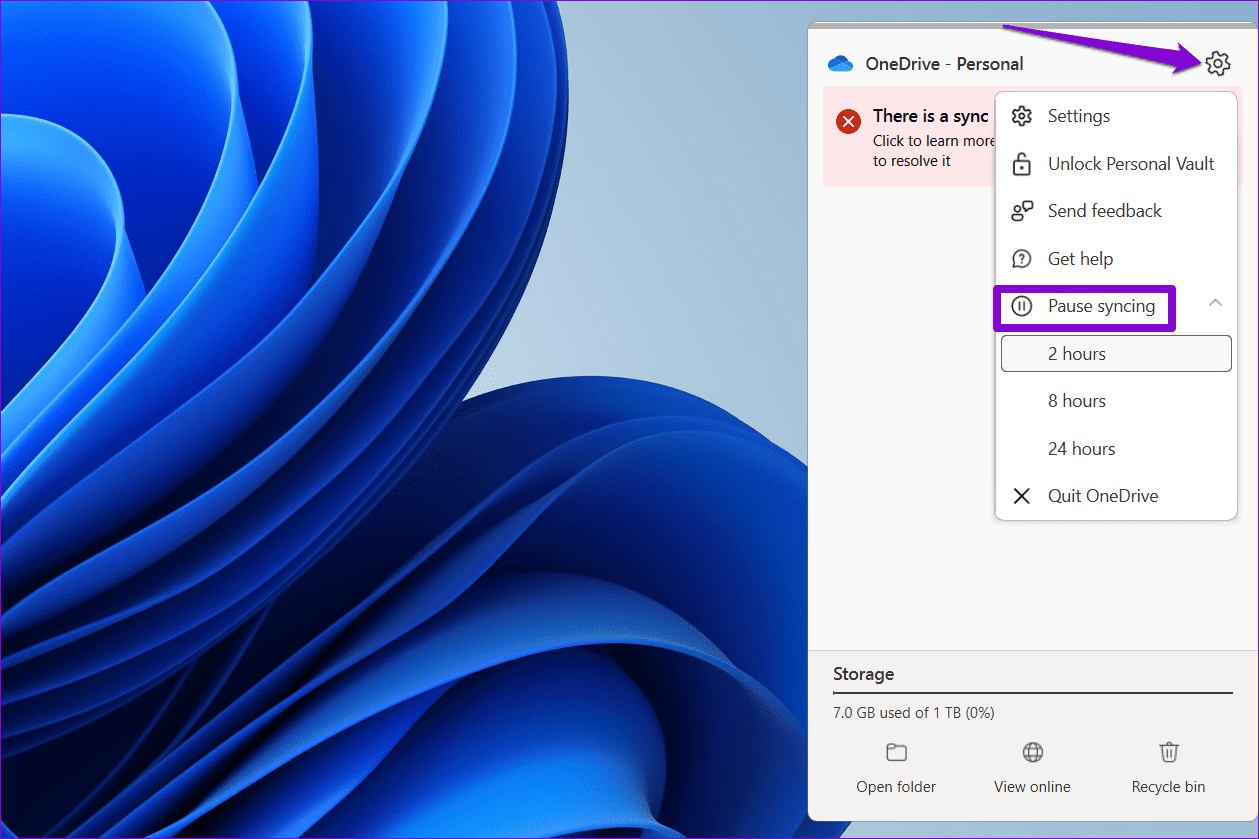1259x839 pixels.
Task: Open the OneDrive gear settings icon
Action: click(1217, 64)
